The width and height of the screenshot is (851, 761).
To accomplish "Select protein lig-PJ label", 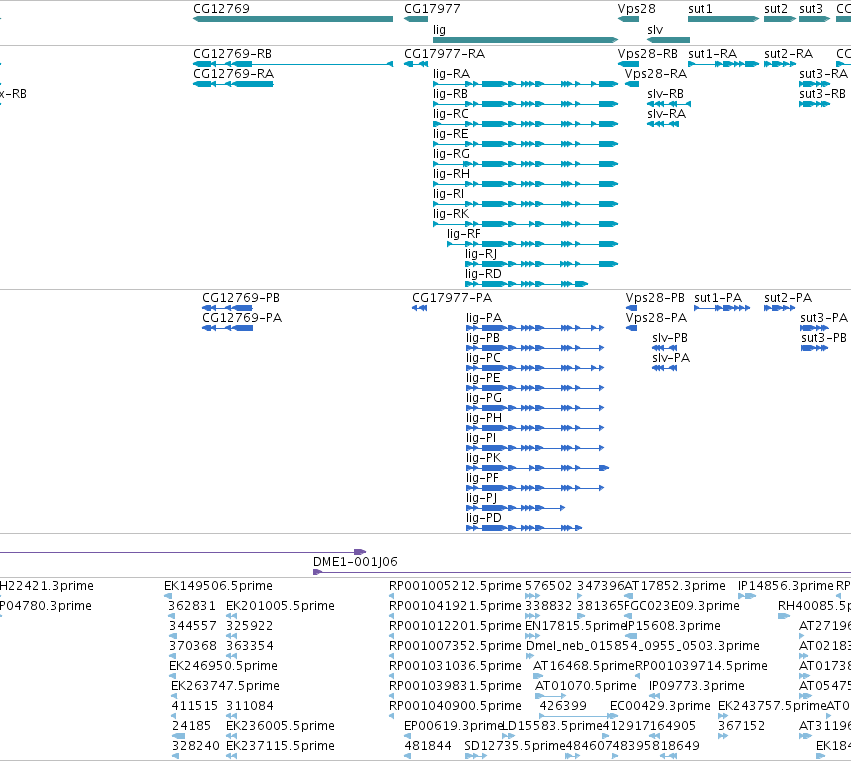I will point(481,498).
